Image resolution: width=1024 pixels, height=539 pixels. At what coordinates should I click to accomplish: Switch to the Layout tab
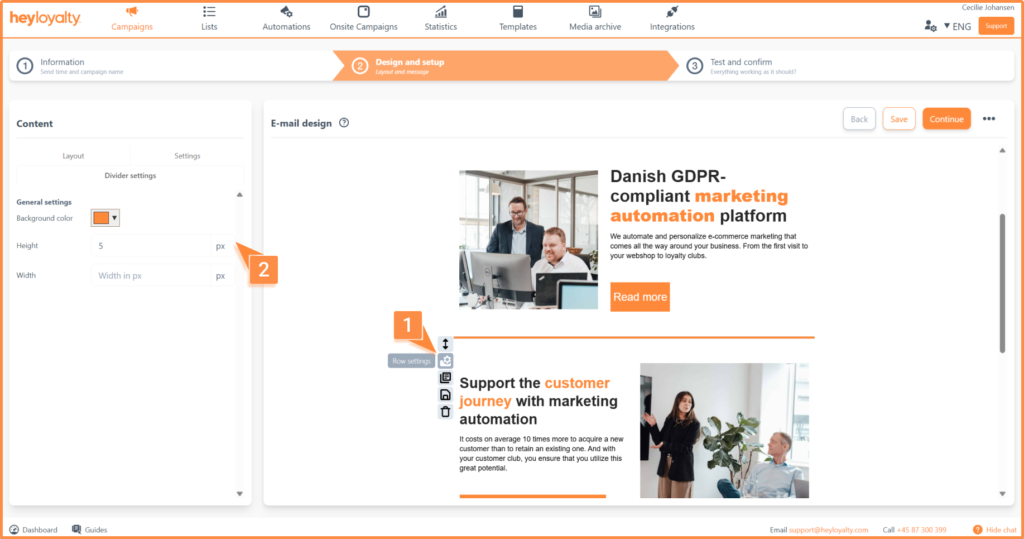(73, 156)
